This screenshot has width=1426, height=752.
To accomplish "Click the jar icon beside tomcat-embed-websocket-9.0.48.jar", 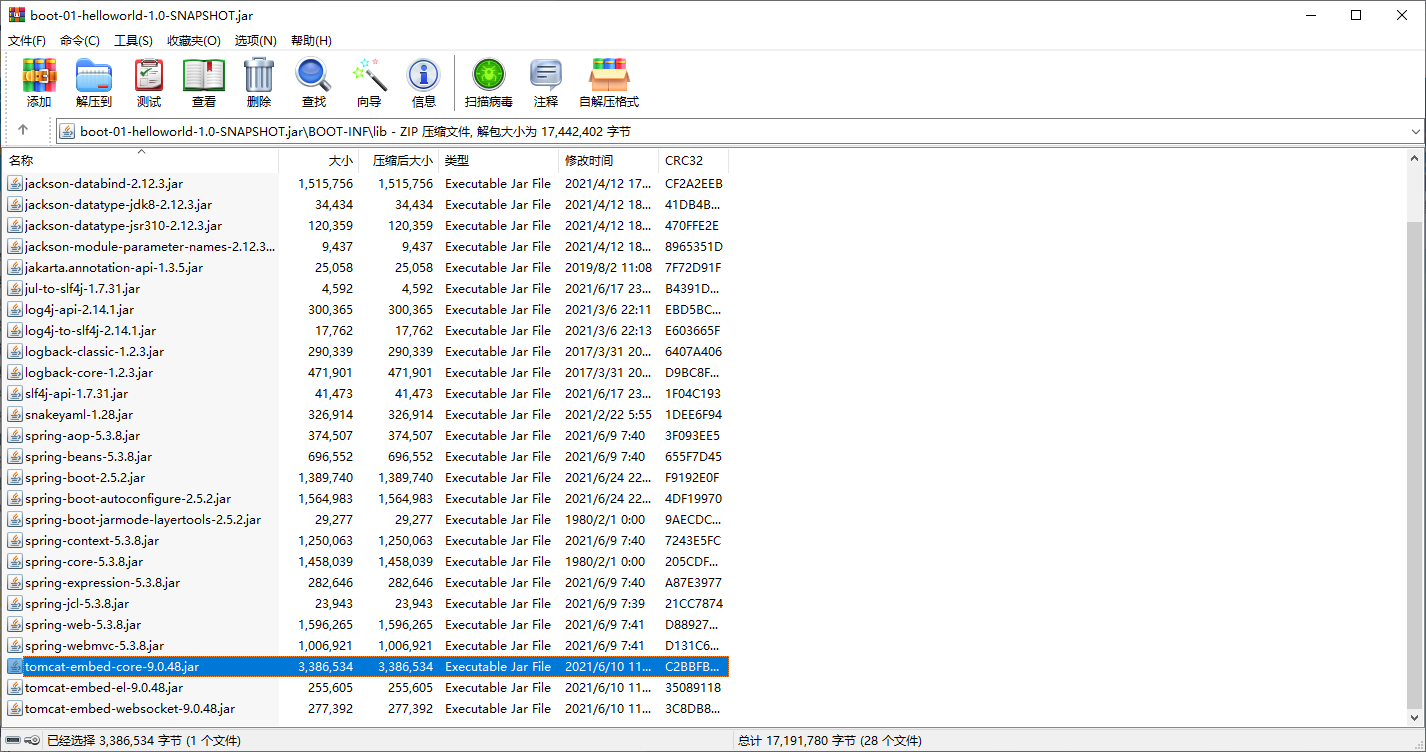I will pyautogui.click(x=15, y=708).
